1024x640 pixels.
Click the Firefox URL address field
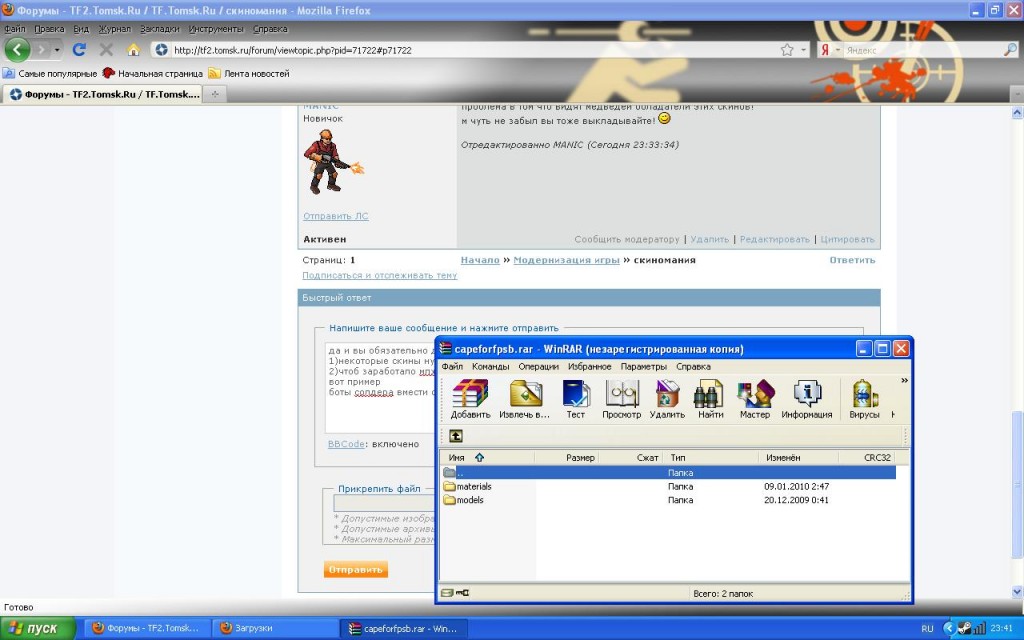pos(474,50)
